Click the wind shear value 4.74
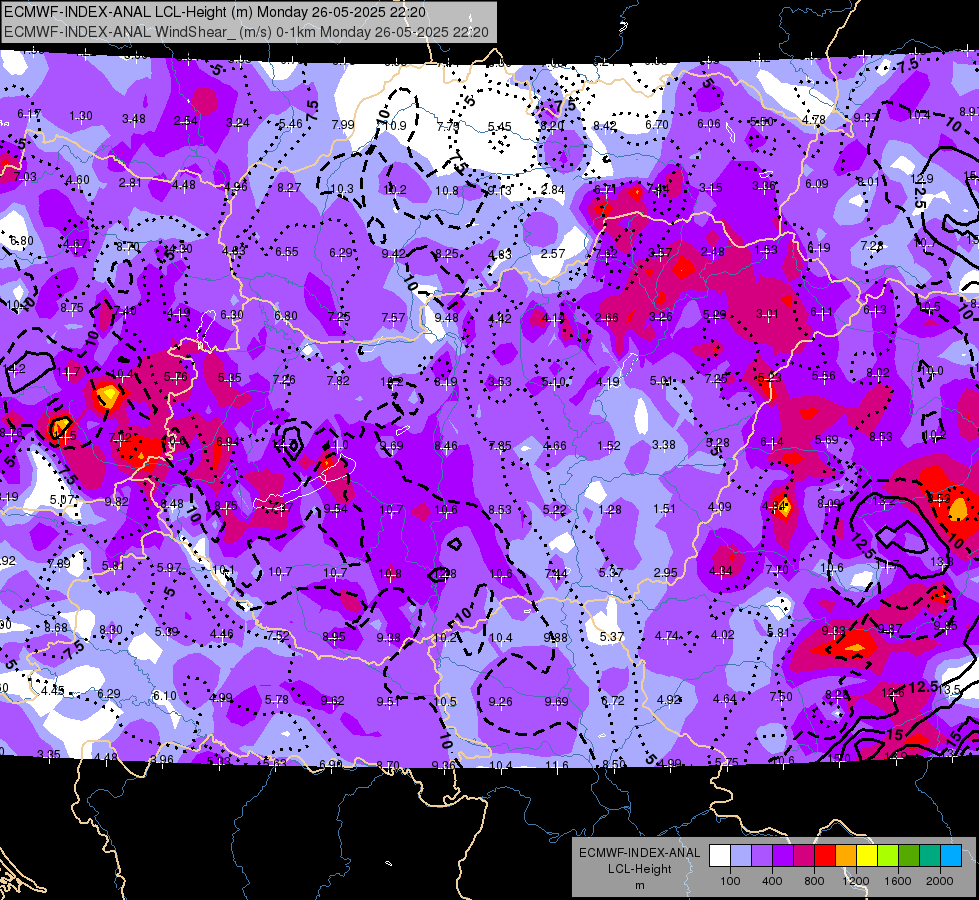979x900 pixels. coord(667,636)
